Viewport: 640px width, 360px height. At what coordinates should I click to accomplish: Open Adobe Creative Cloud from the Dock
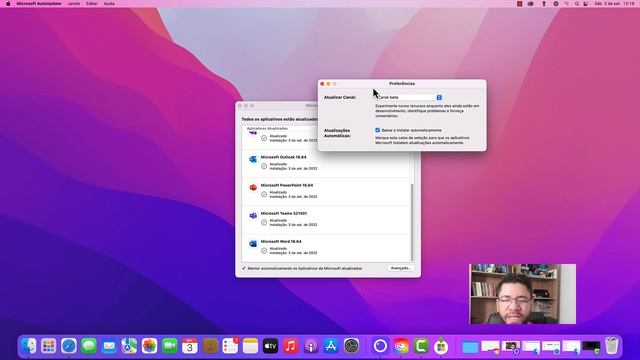401,346
